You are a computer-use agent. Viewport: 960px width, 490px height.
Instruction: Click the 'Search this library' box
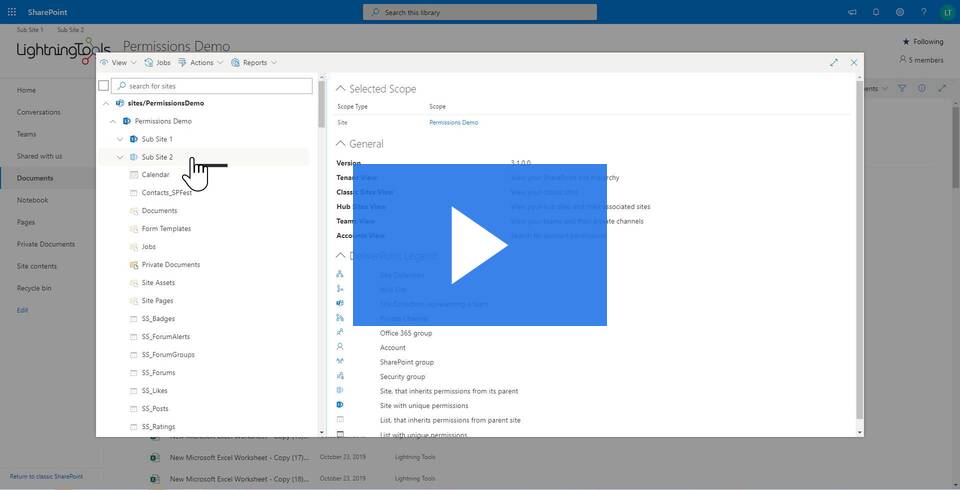click(x=479, y=12)
